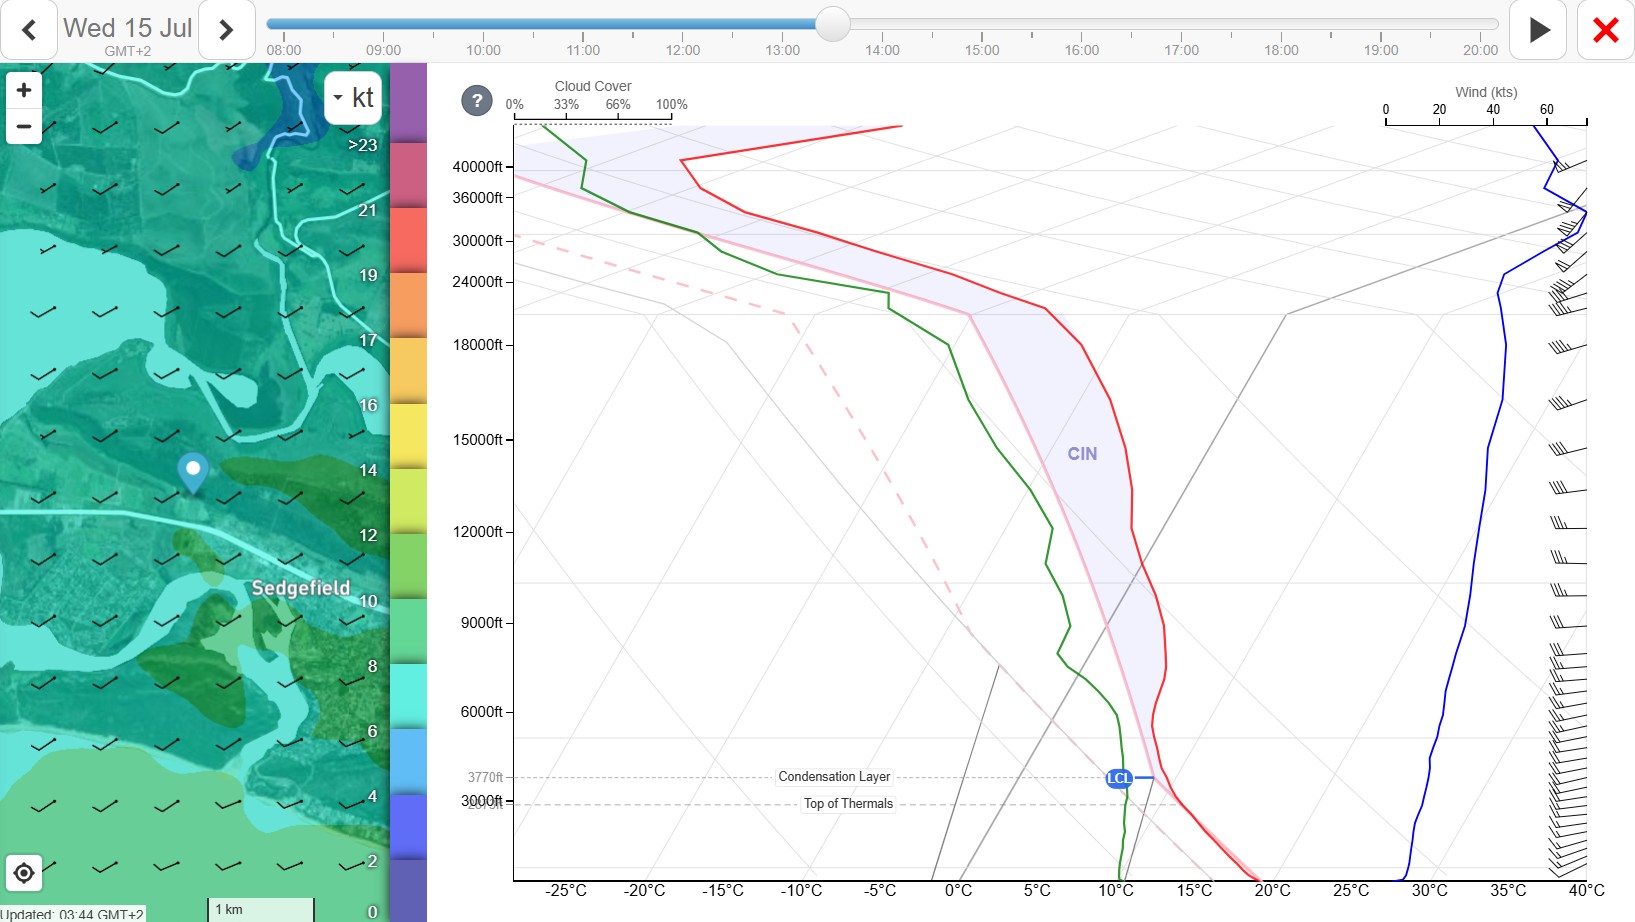Jump to 16:00 on the timeline
Image resolution: width=1635 pixels, height=922 pixels.
click(x=1082, y=50)
